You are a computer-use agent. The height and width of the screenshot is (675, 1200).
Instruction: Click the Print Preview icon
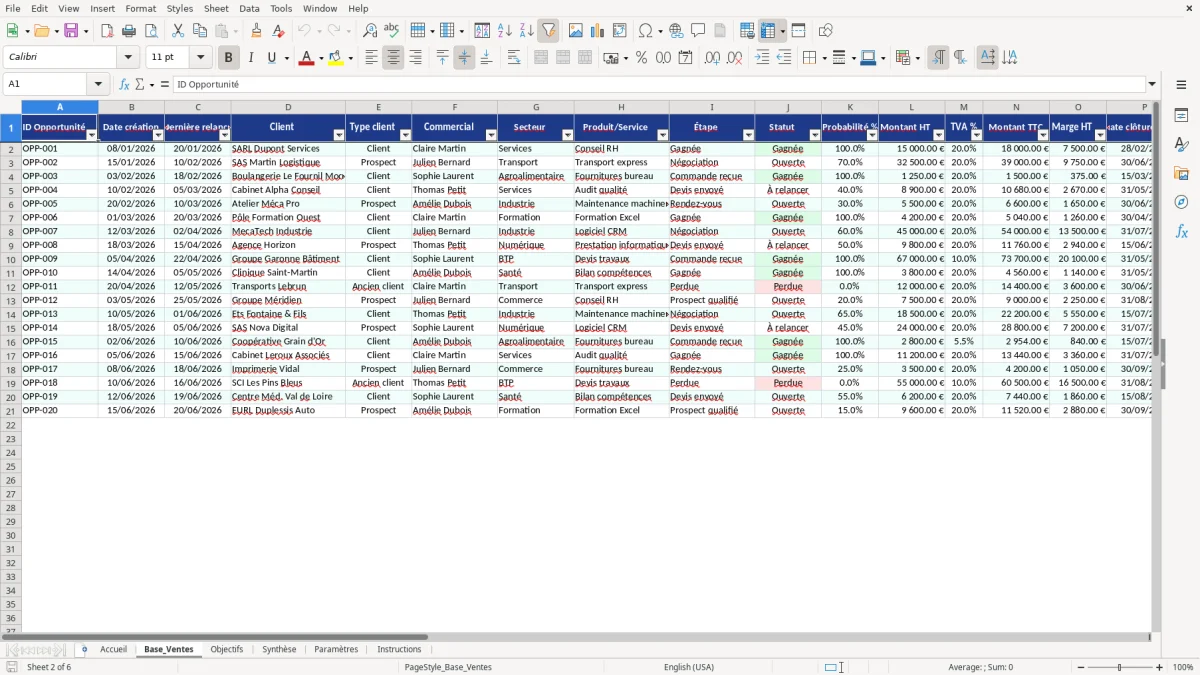coord(150,31)
